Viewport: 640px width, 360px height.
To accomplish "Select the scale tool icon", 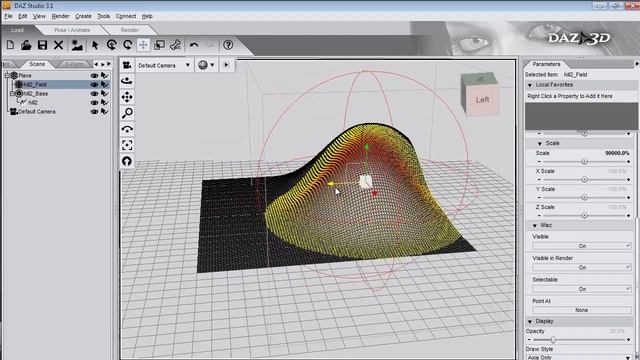I will pyautogui.click(x=159, y=45).
